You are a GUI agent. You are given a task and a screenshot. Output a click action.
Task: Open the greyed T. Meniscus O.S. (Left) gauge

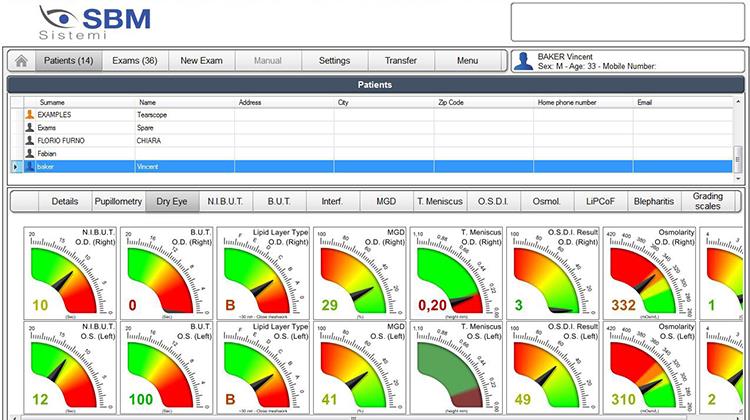point(456,367)
